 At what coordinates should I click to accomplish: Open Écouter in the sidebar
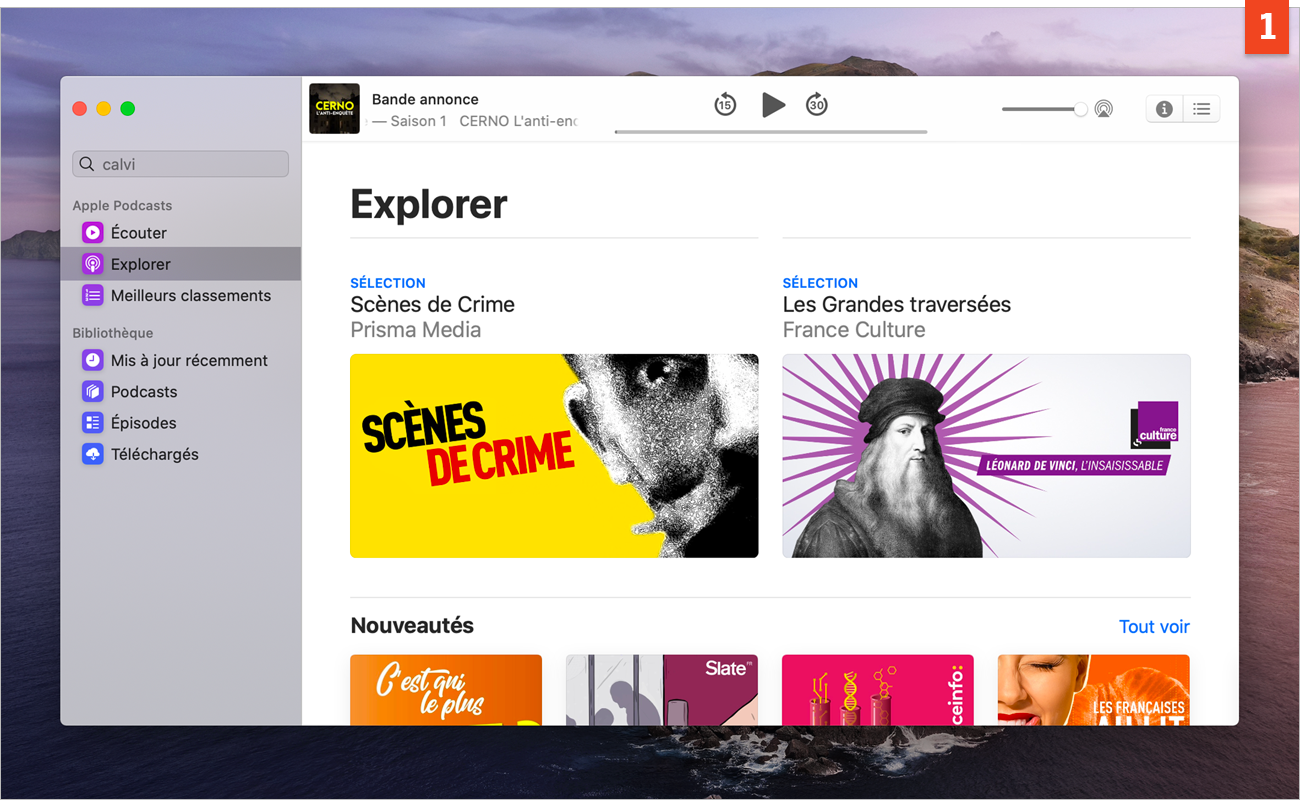coord(139,233)
